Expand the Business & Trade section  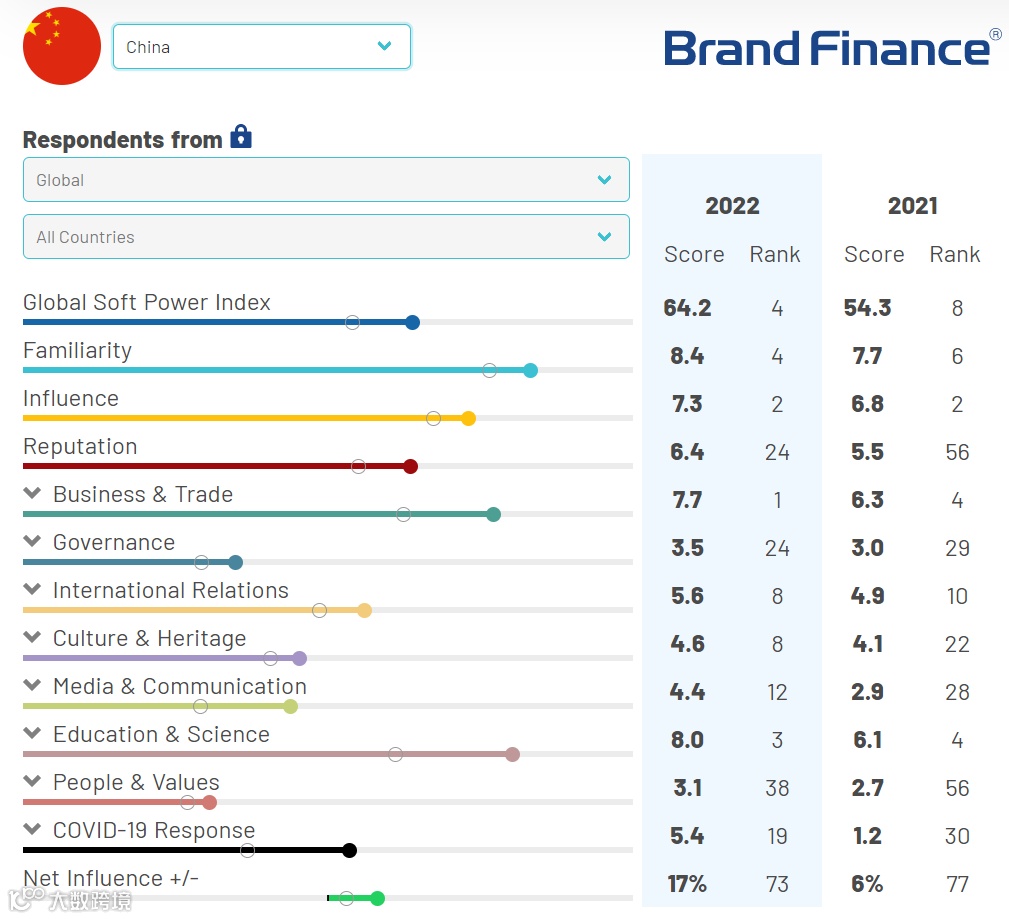coord(32,494)
